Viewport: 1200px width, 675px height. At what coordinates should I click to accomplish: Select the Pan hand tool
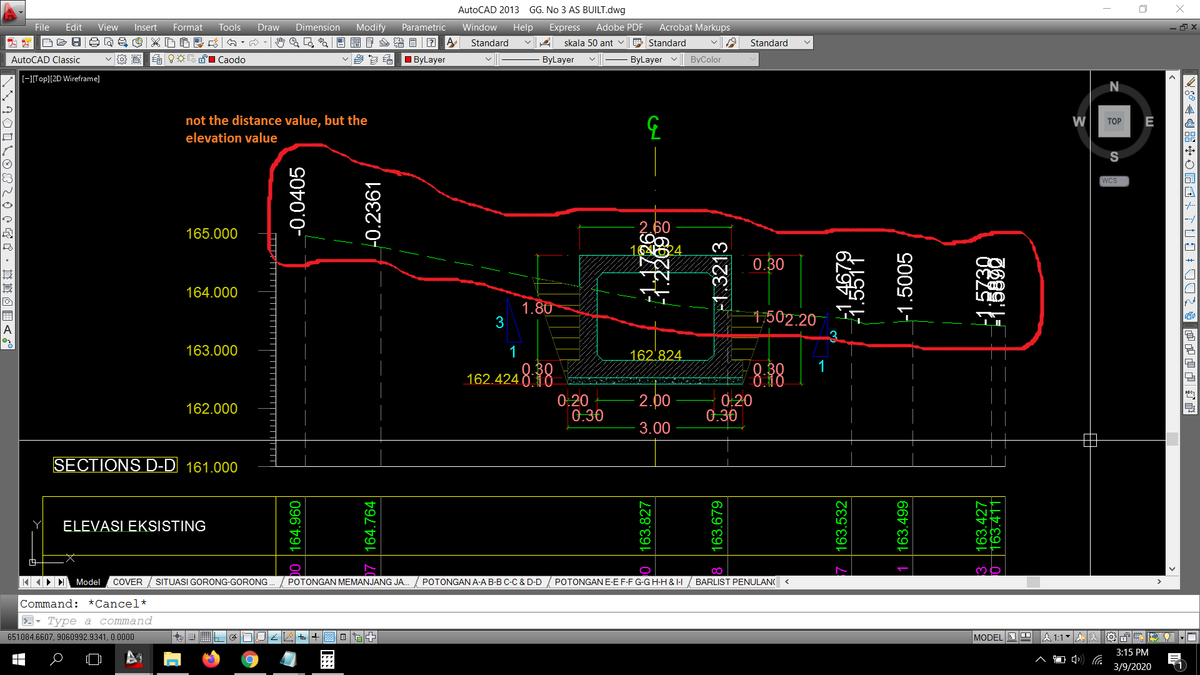(282, 43)
